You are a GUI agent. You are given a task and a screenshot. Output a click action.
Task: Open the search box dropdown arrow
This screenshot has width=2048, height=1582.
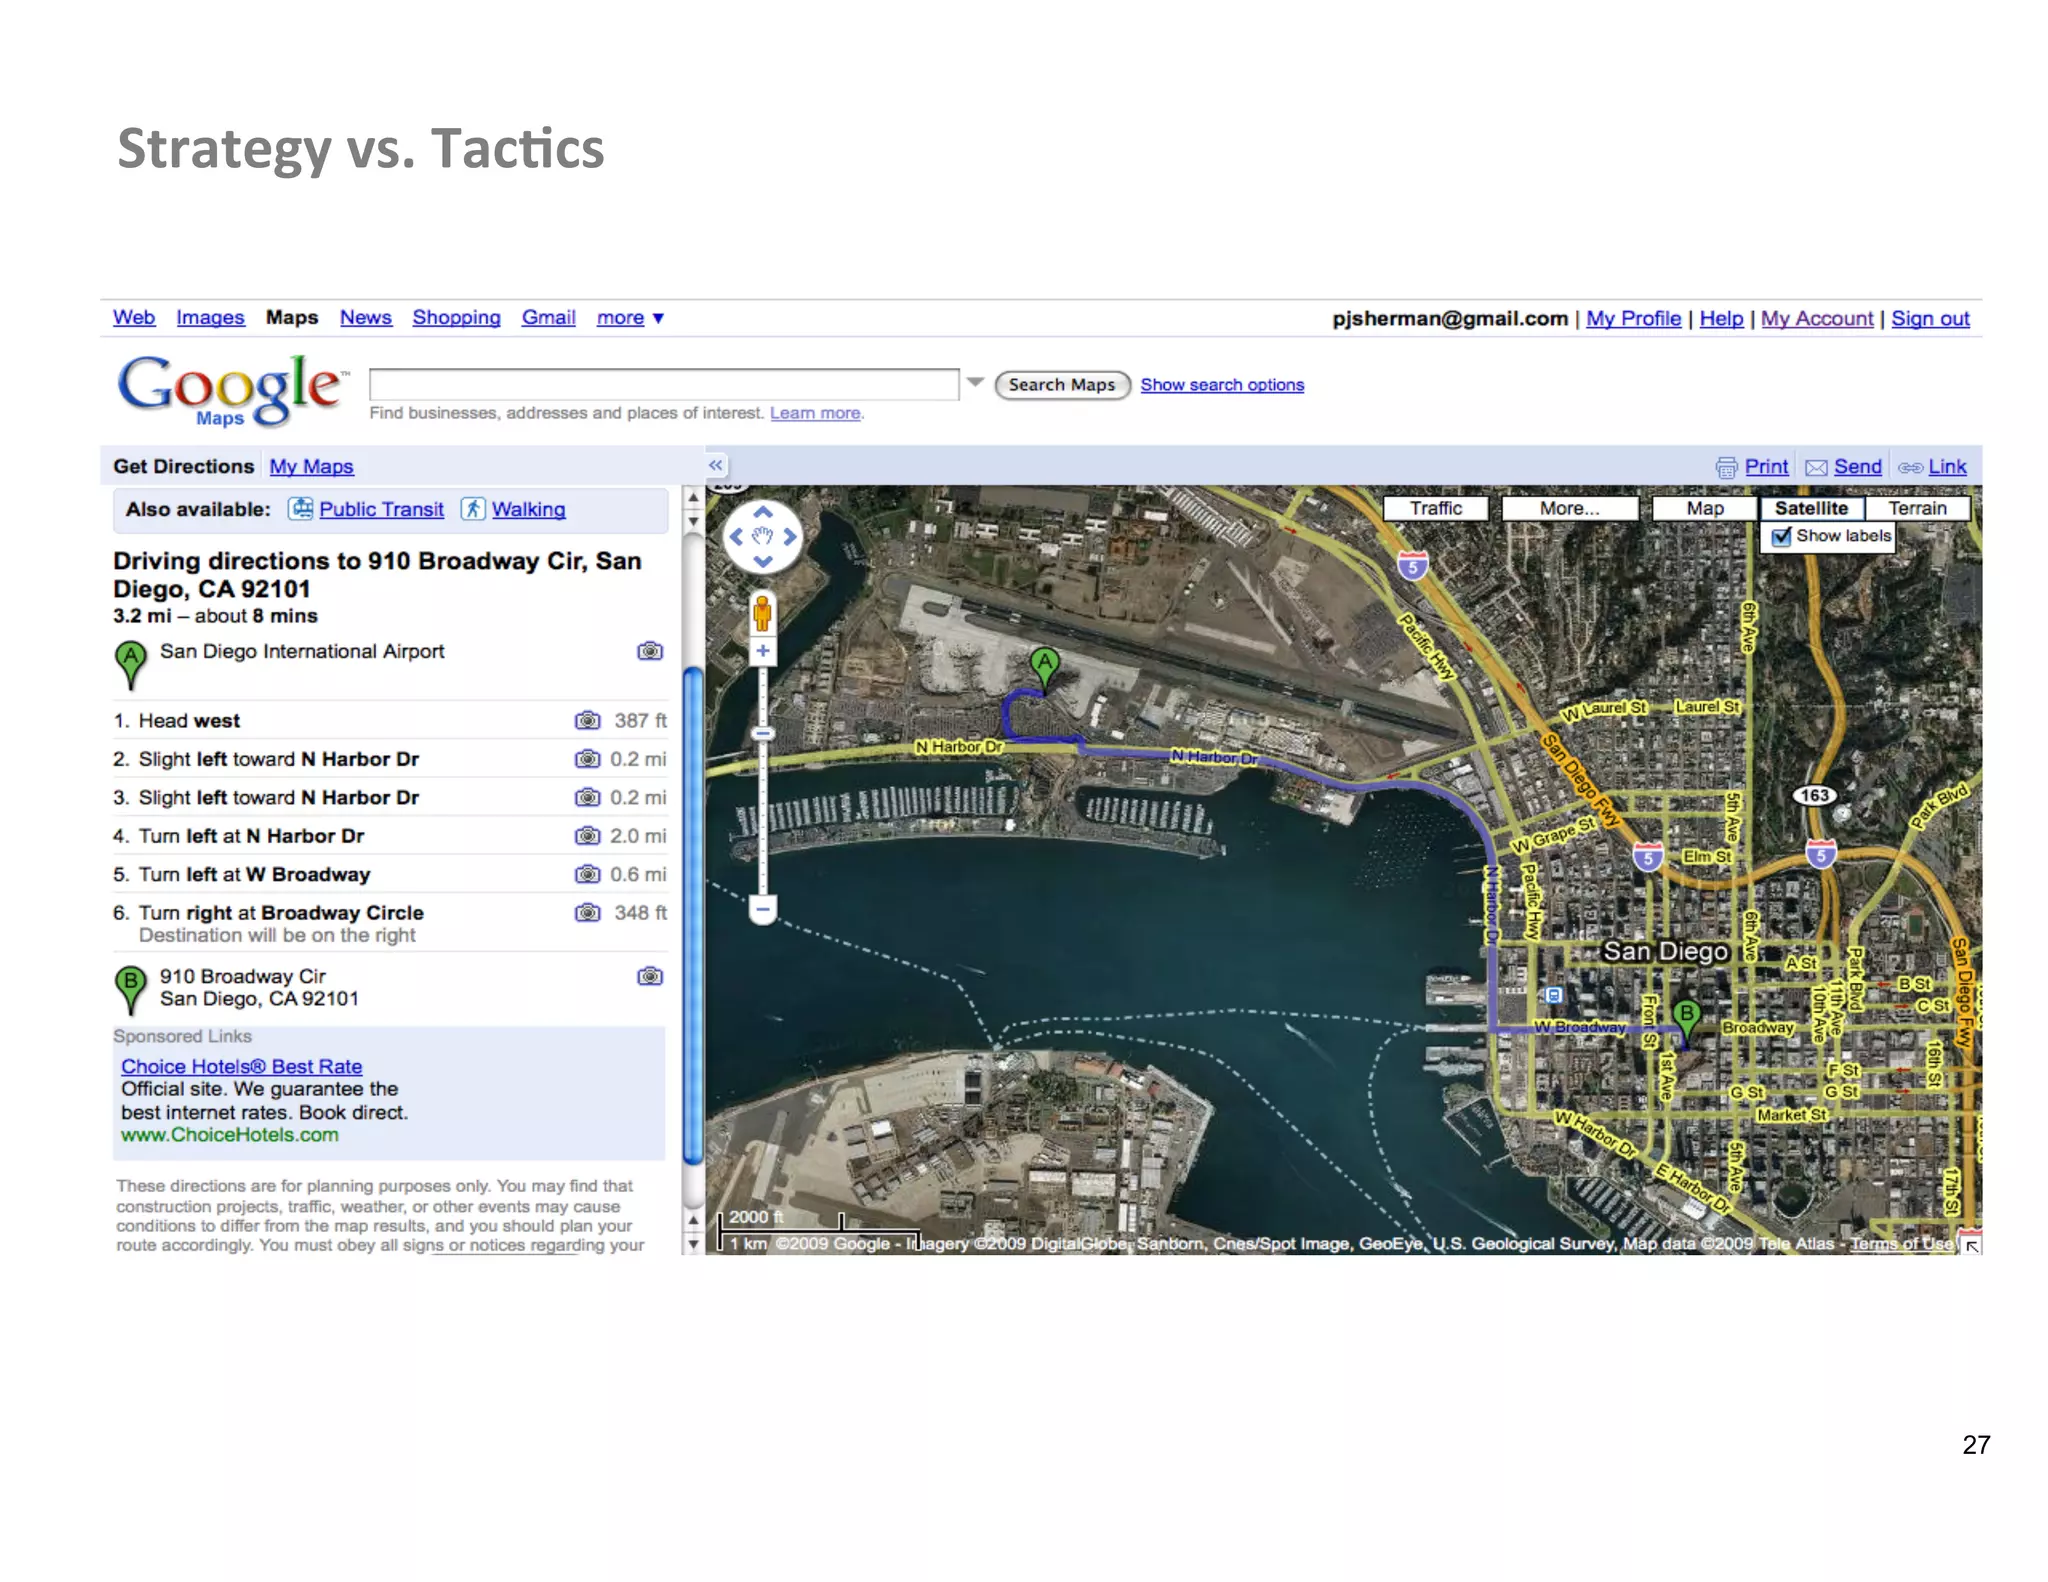click(976, 383)
